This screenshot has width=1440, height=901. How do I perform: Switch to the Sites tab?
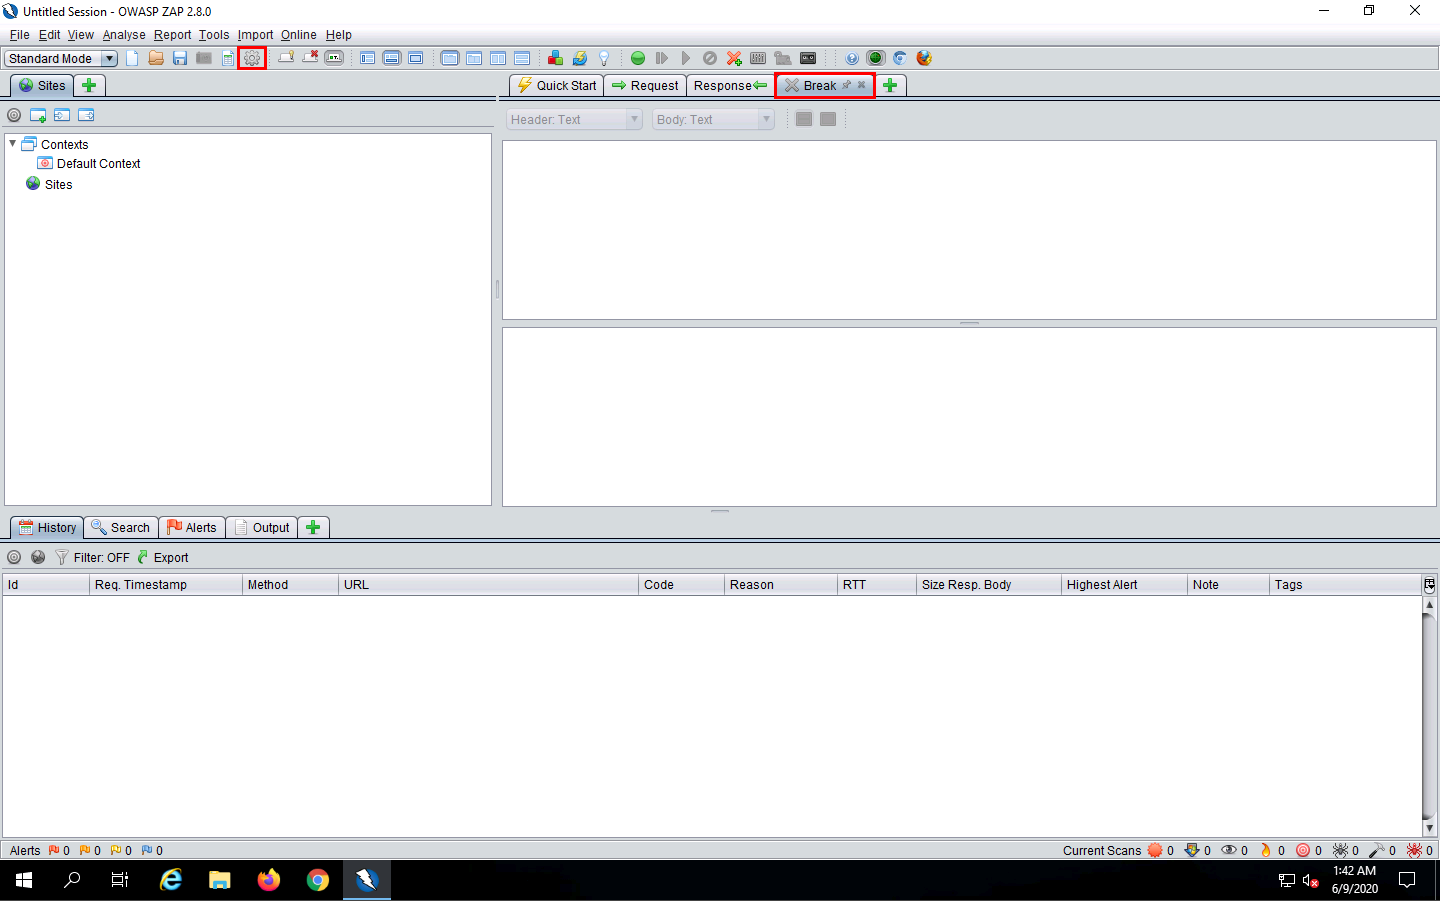click(x=42, y=85)
